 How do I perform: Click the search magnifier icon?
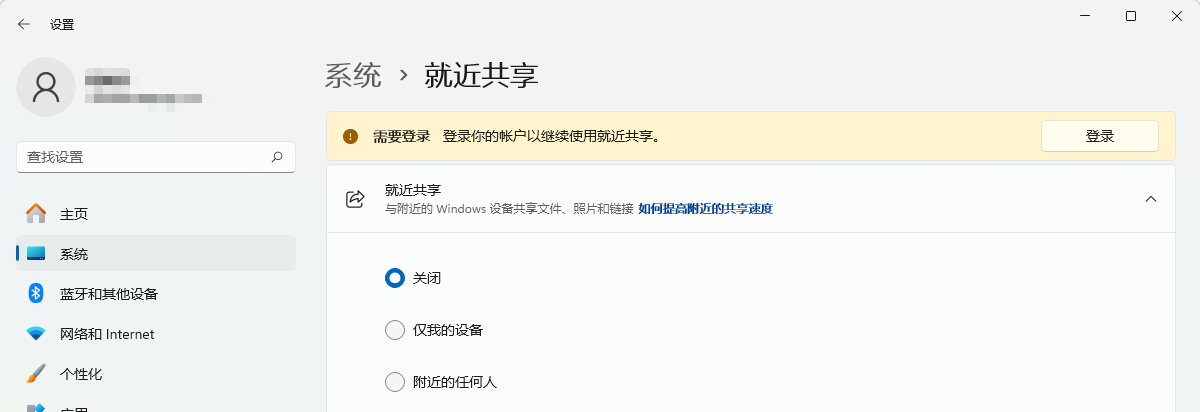[277, 157]
